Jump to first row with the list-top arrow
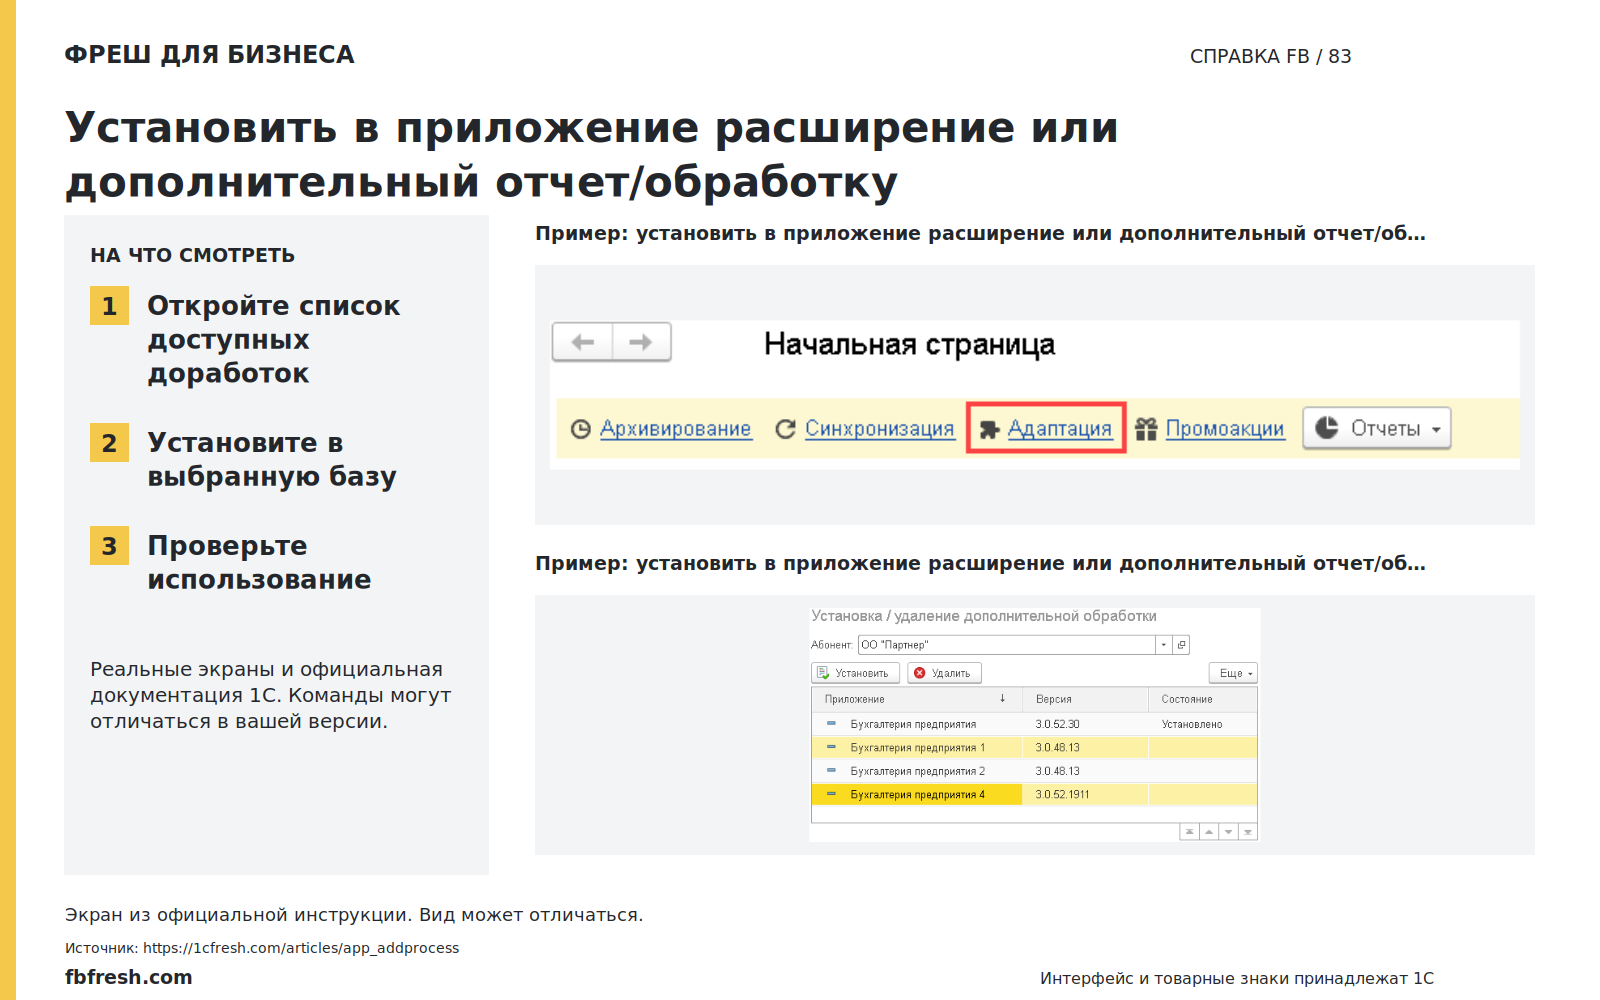1600x1000 pixels. [x=1189, y=832]
